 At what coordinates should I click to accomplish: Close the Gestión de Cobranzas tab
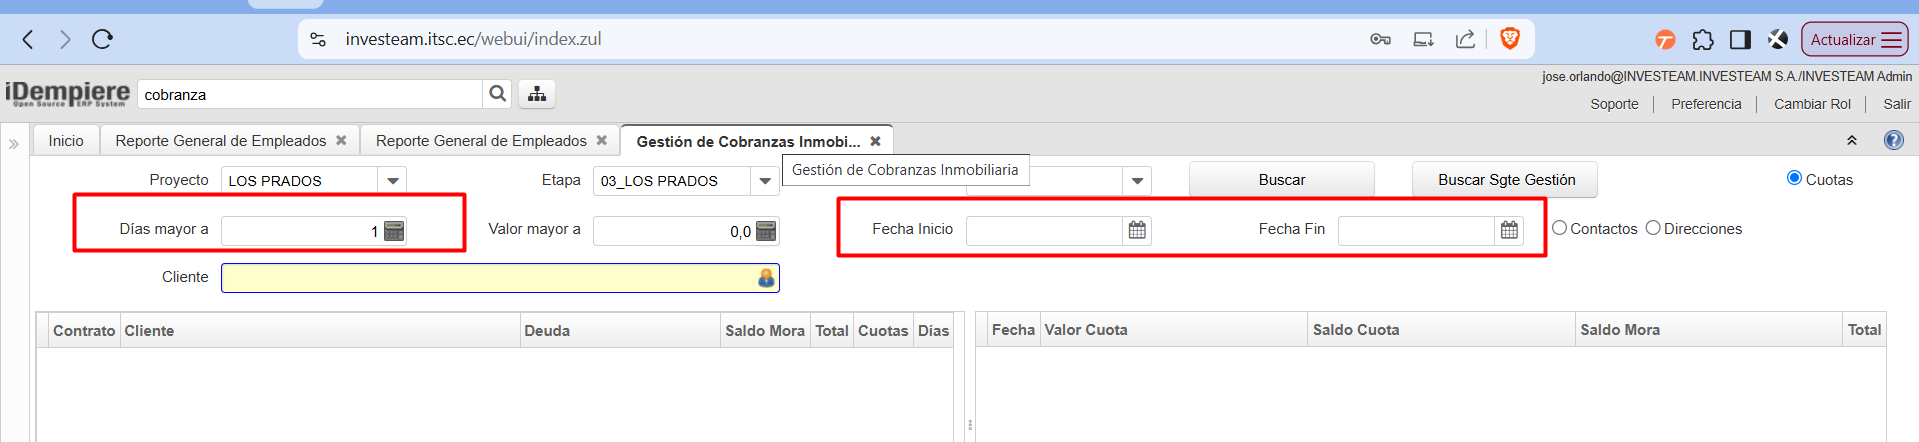click(x=875, y=141)
